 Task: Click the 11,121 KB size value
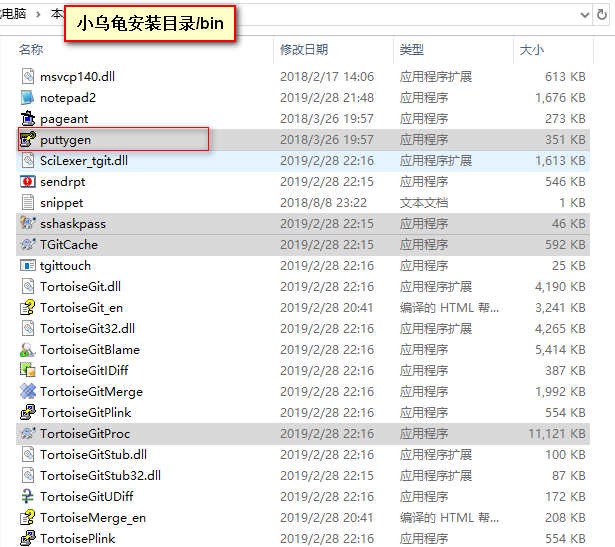pyautogui.click(x=557, y=434)
